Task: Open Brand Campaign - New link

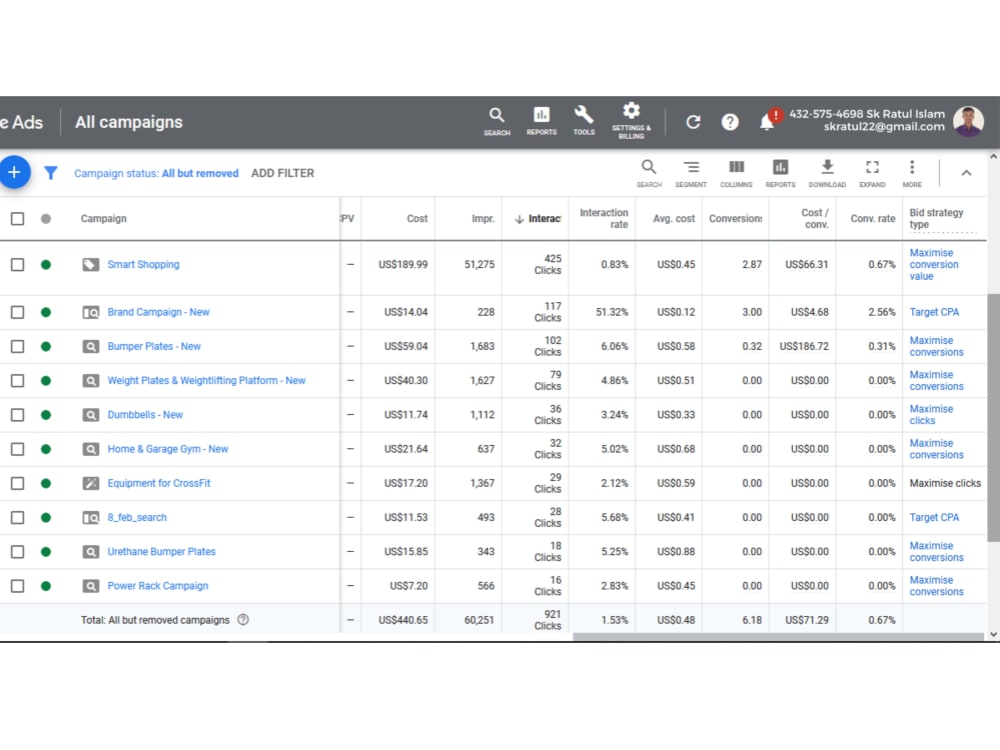Action: point(158,312)
